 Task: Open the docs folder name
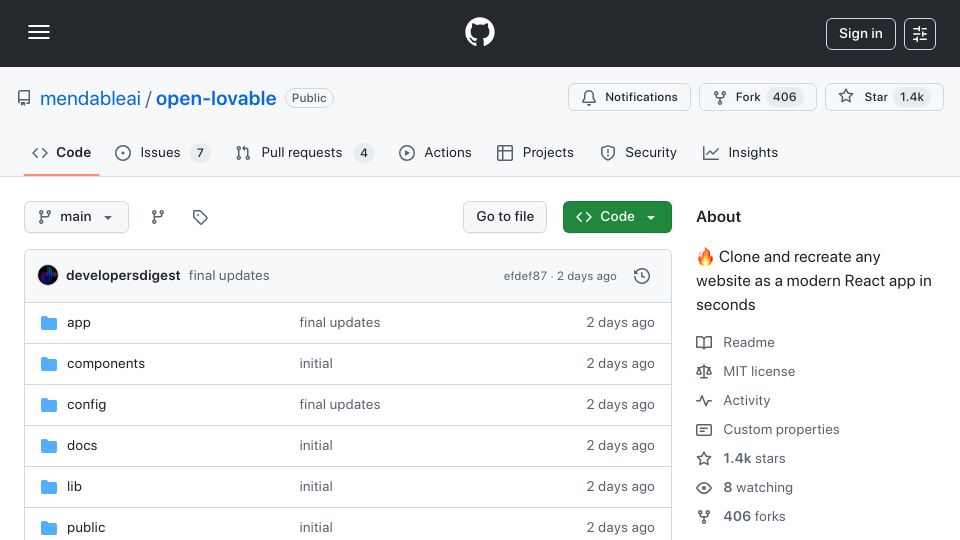tap(82, 446)
